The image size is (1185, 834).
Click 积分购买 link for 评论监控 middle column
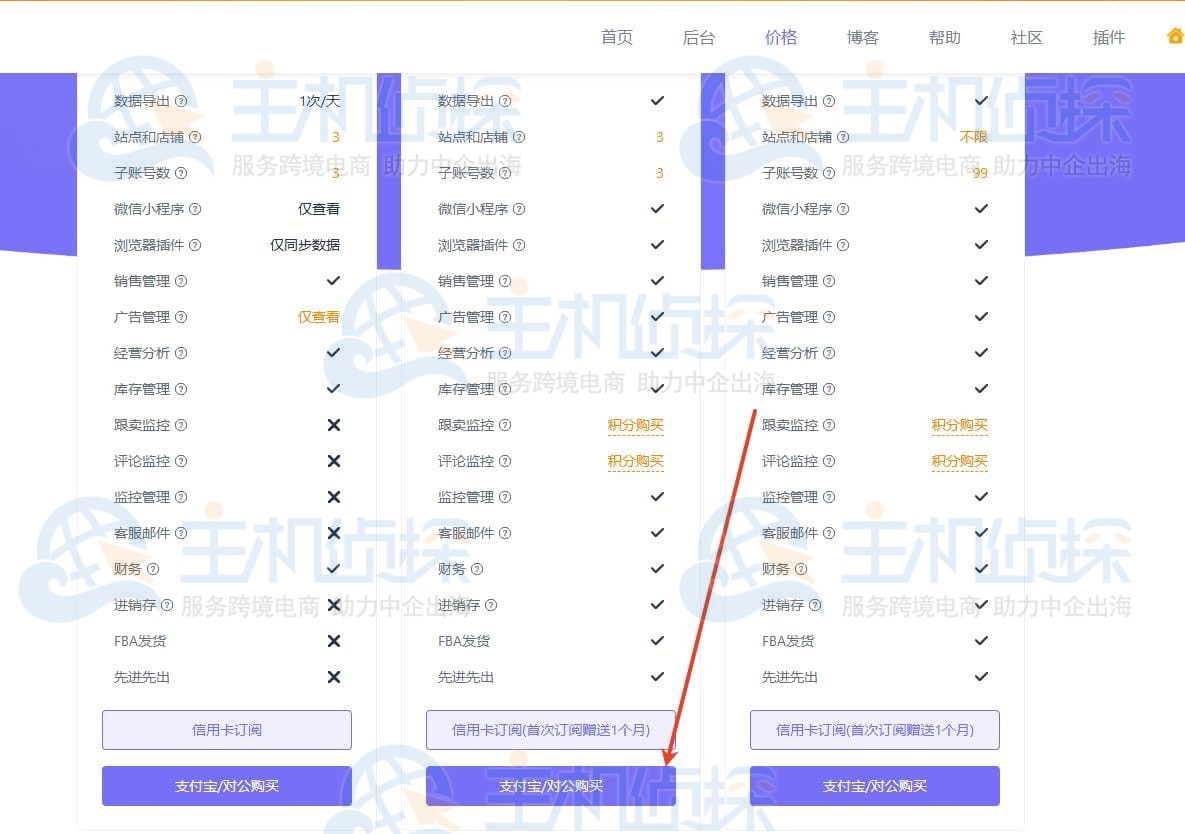coord(636,461)
